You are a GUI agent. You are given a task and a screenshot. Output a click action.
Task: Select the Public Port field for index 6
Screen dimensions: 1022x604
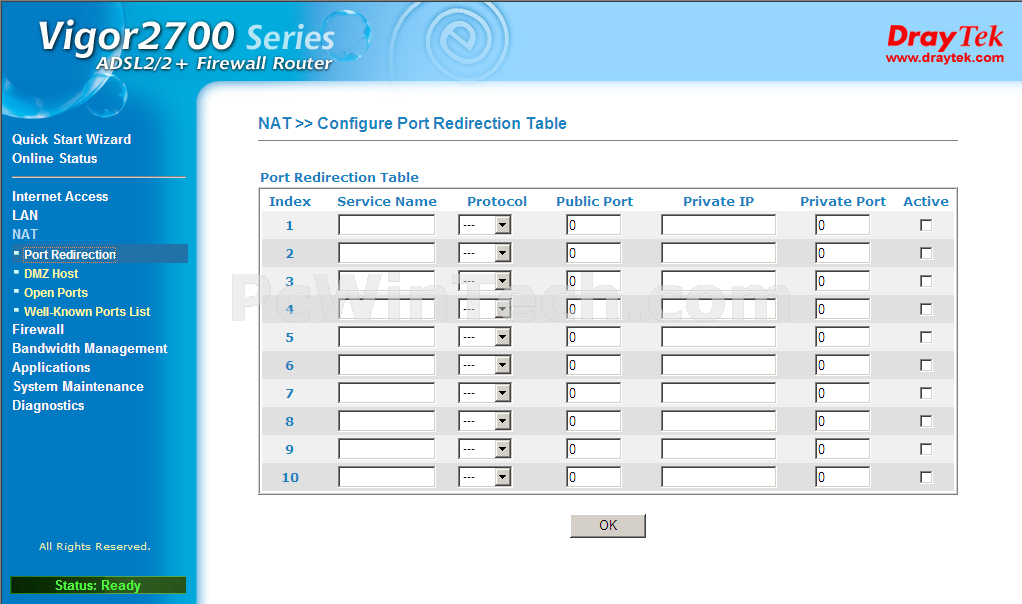[593, 365]
